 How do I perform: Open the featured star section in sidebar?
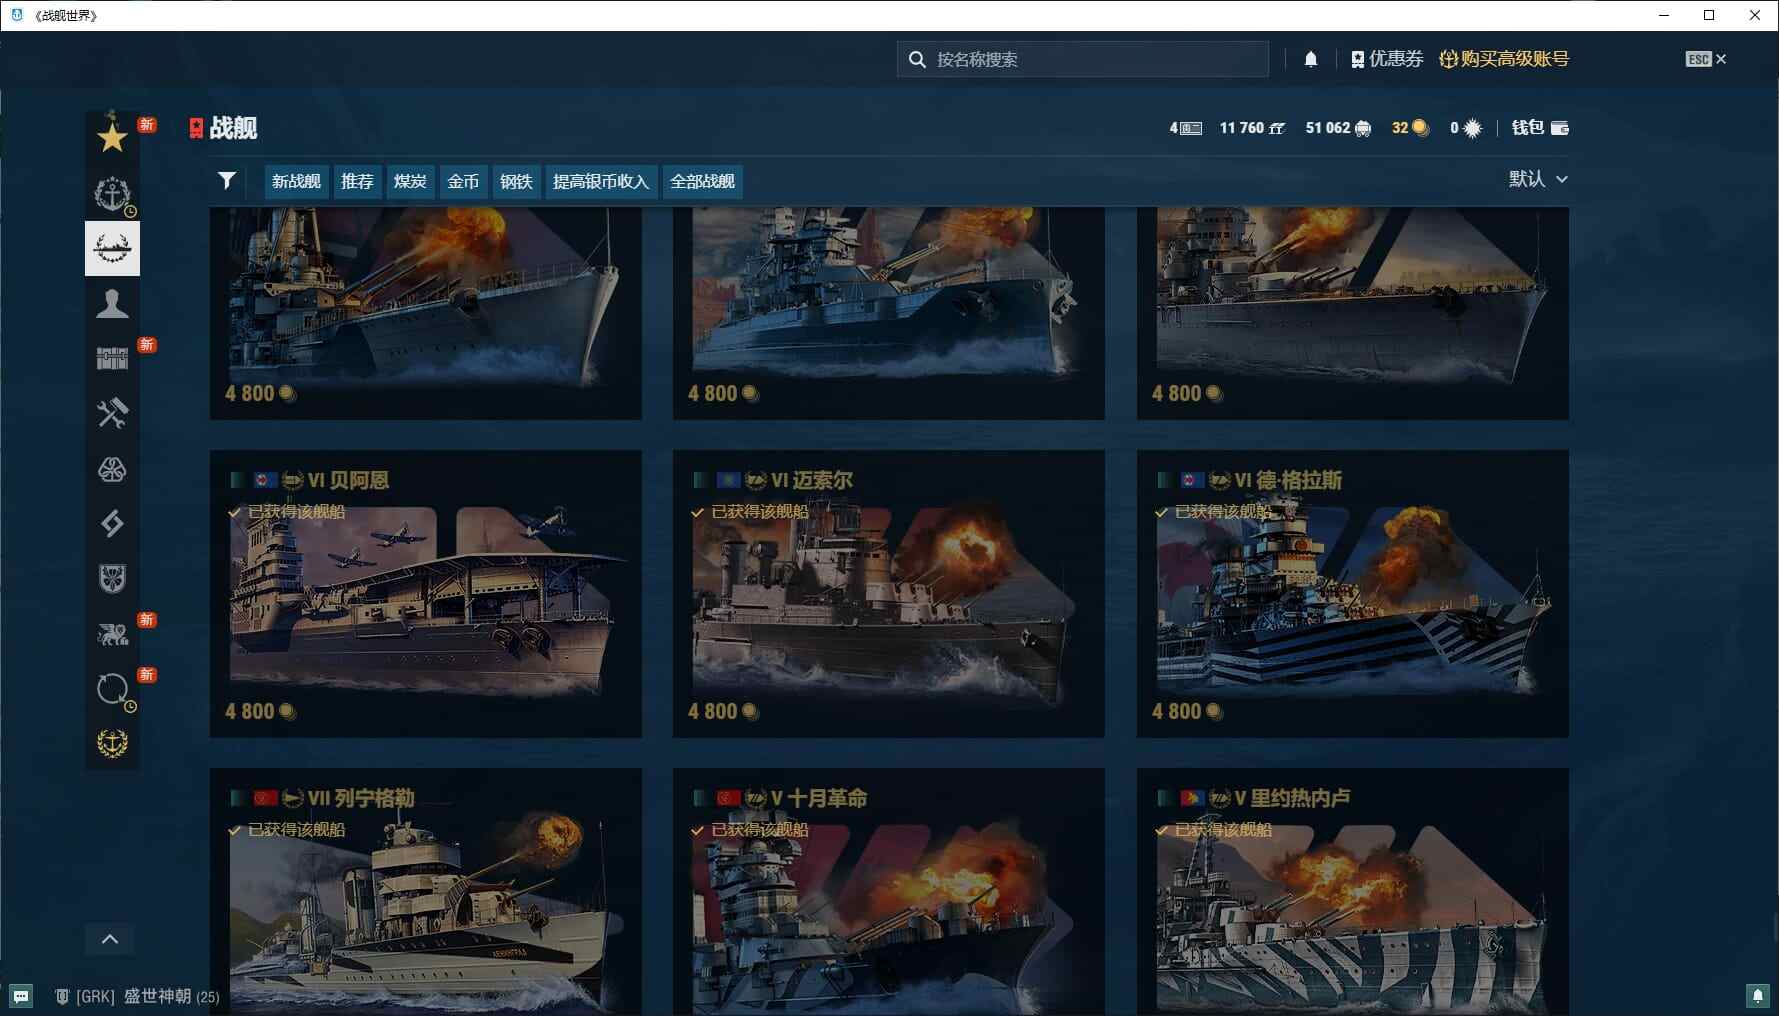tap(112, 137)
